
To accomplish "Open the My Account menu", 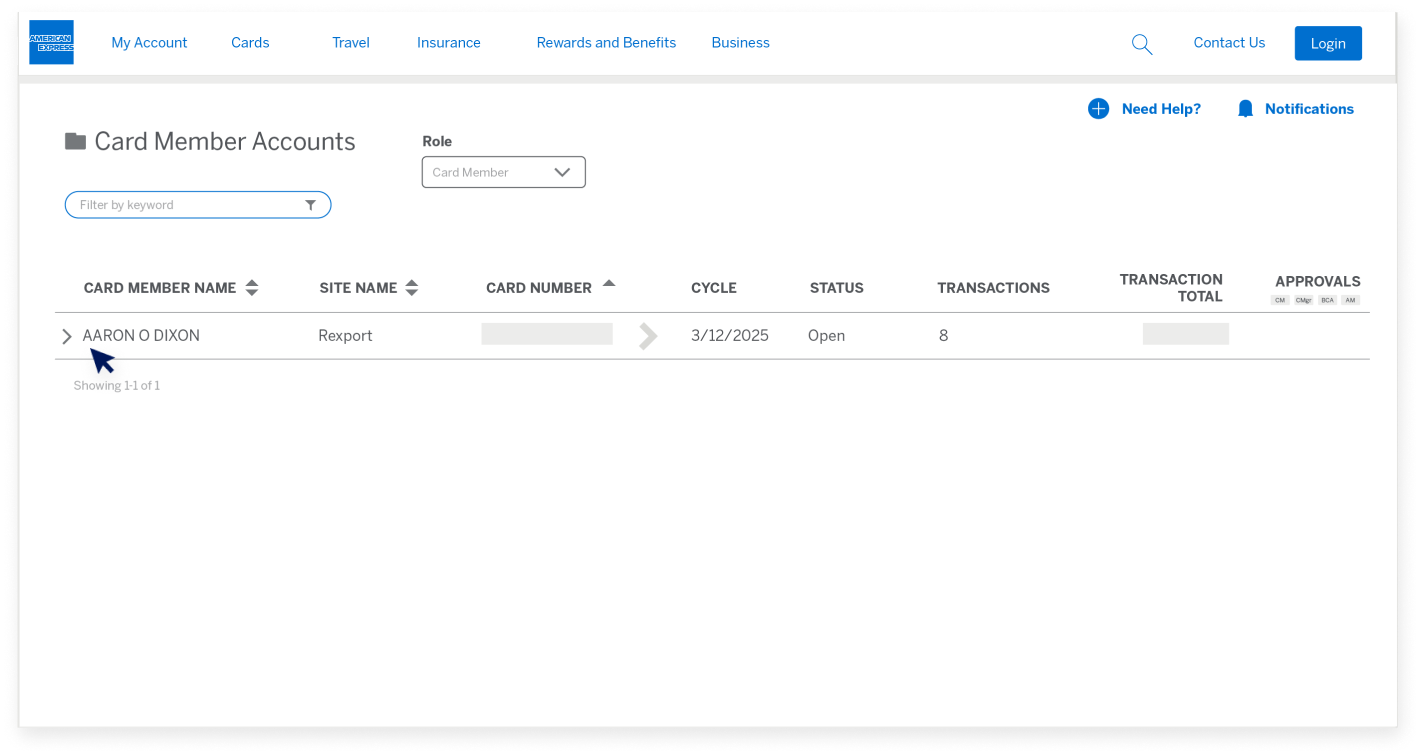I will point(149,43).
